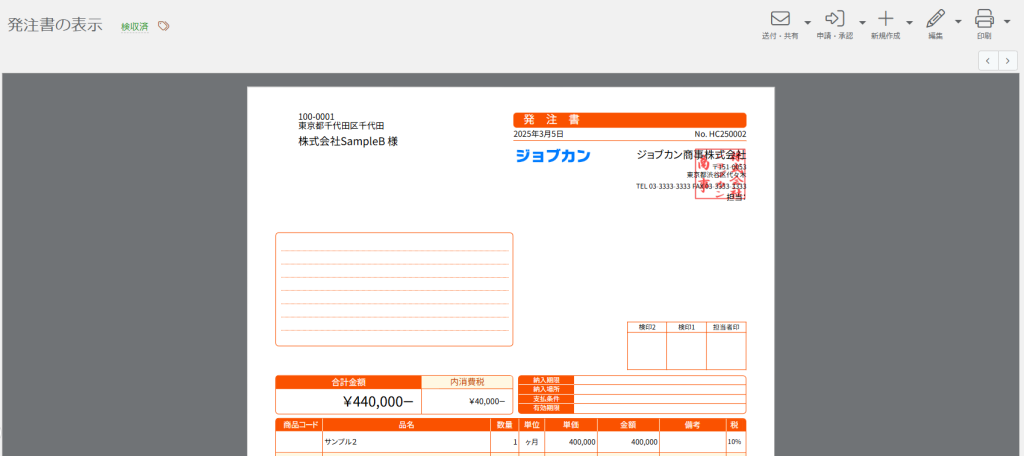Click the 担当者印 stamp box header
Screen dimensions: 1024x456
[x=726, y=327]
